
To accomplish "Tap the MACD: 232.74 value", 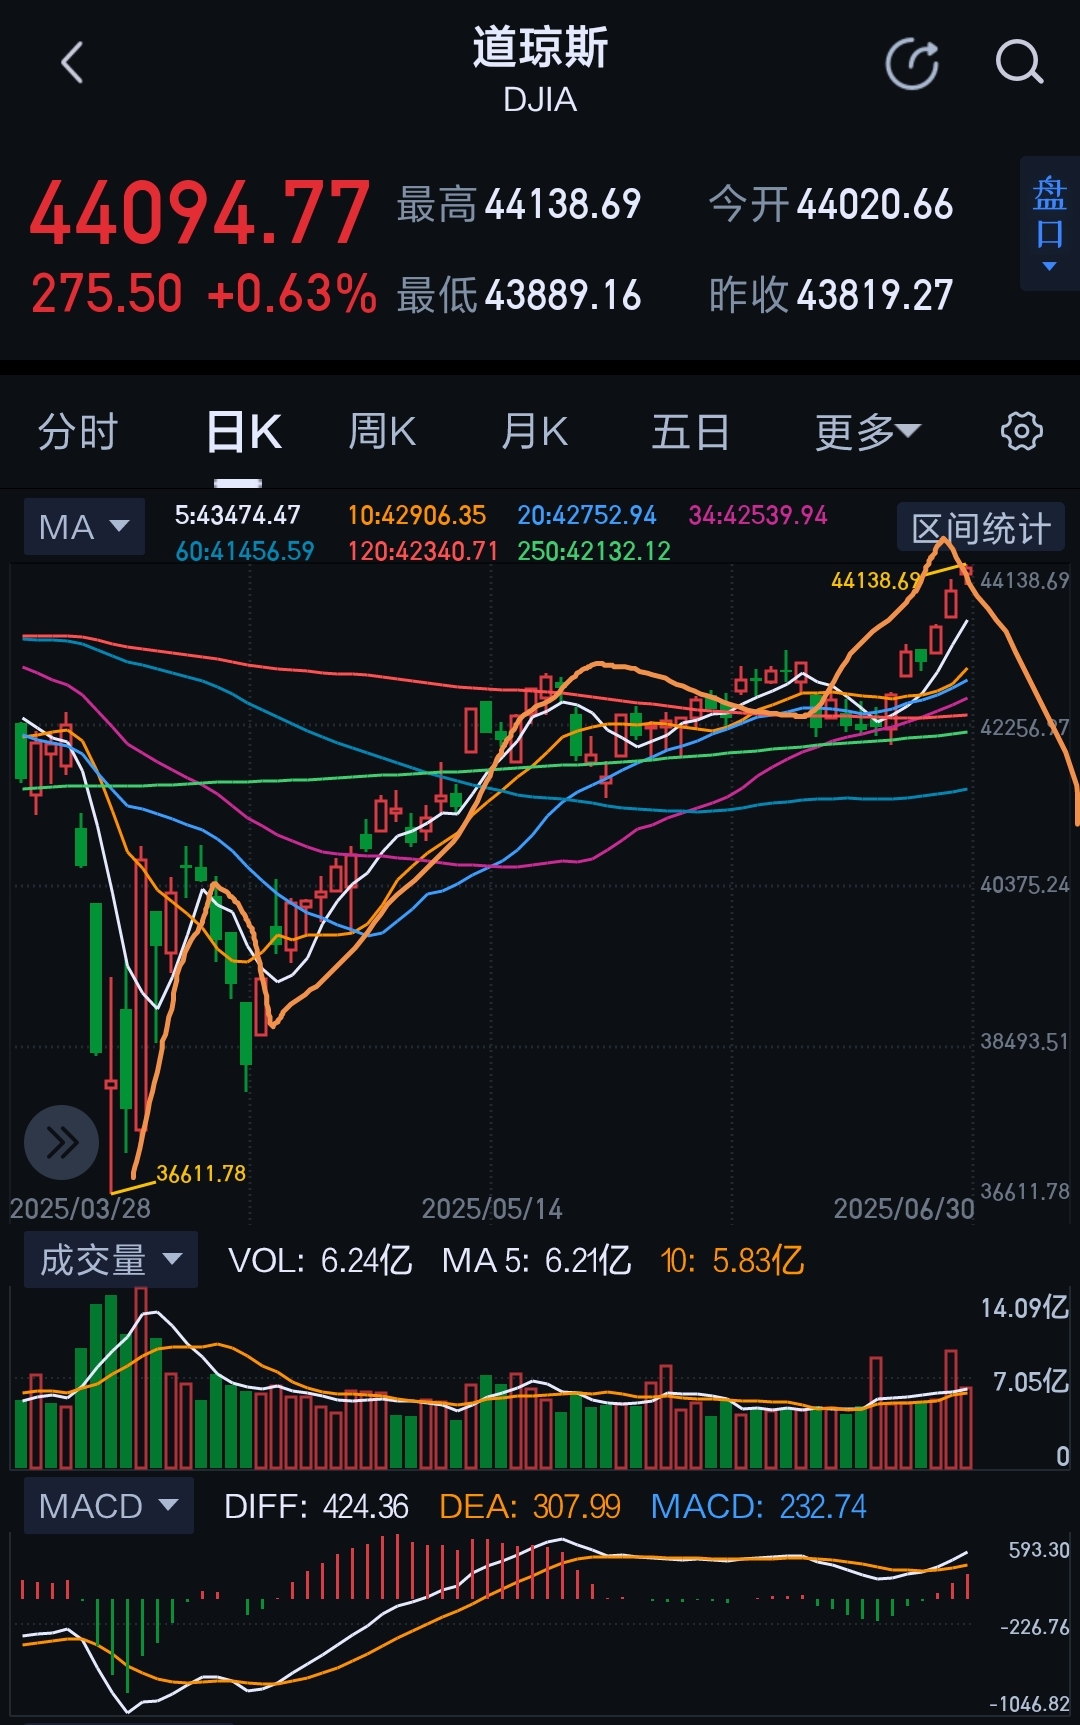I will coord(758,1506).
